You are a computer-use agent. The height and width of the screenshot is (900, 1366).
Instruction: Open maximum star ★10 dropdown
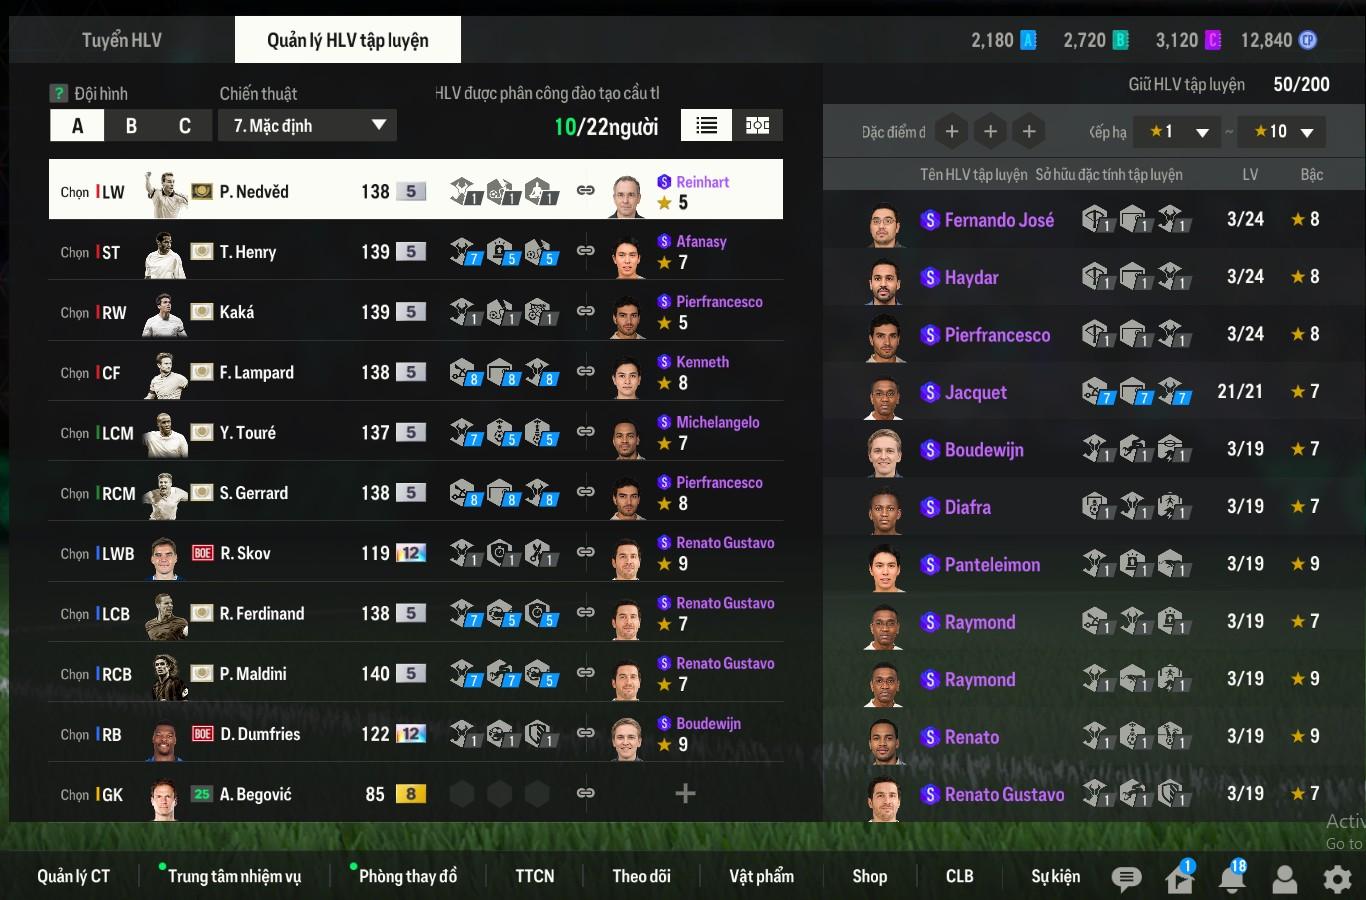point(1283,131)
